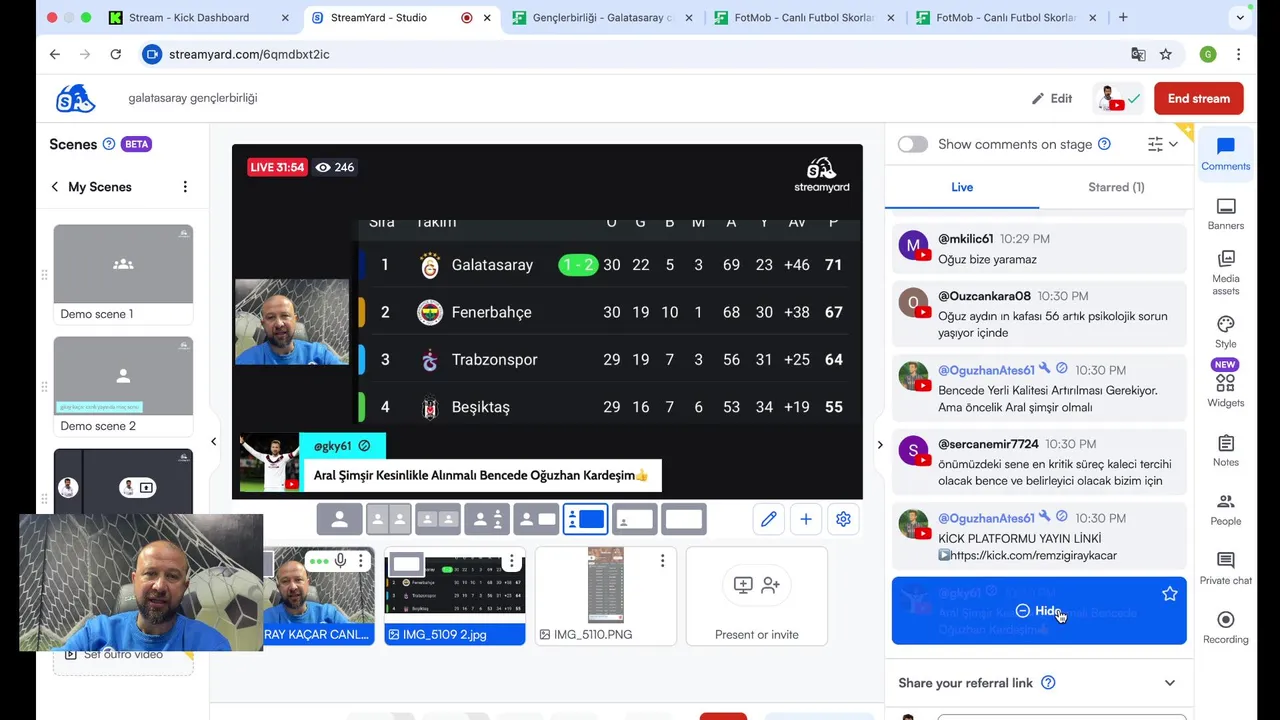1280x720 pixels.
Task: Add a new layout with plus icon
Action: click(806, 519)
